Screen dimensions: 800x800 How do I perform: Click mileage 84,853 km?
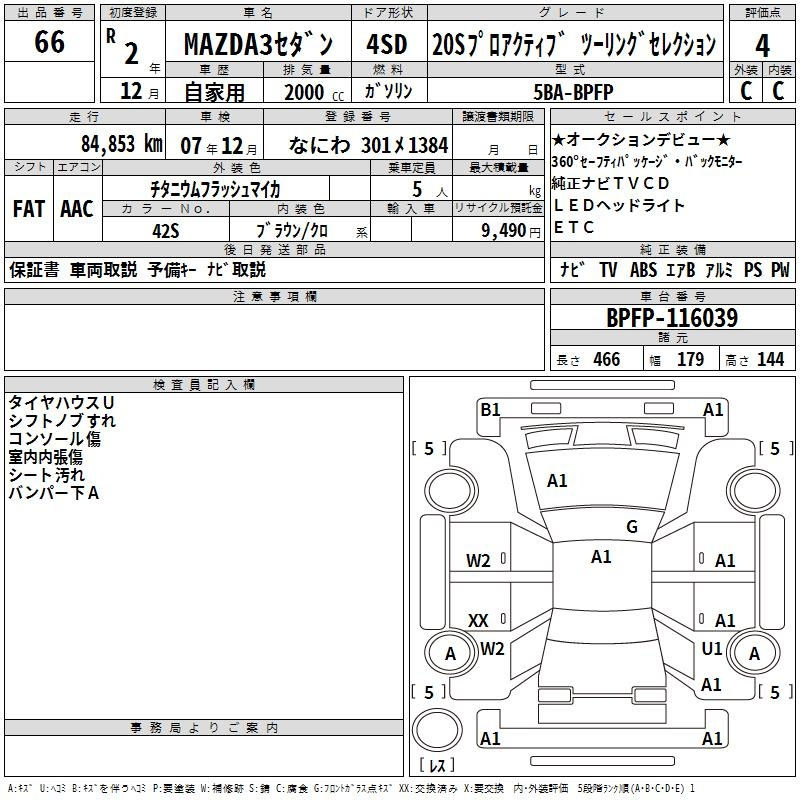(122, 144)
